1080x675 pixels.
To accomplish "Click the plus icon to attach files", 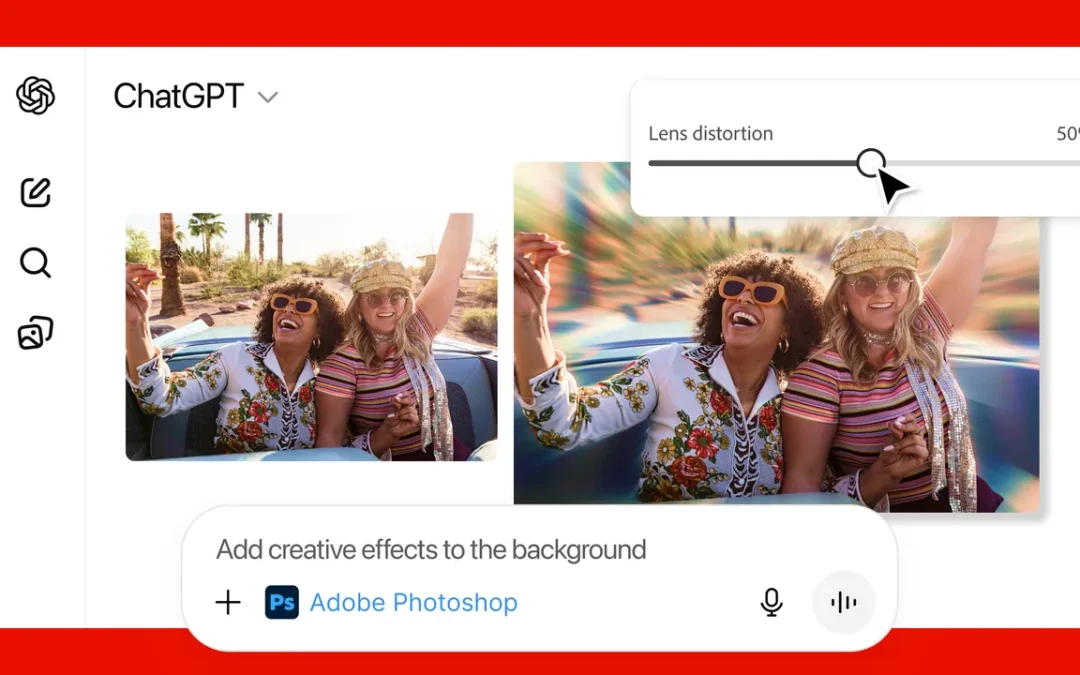I will (227, 602).
